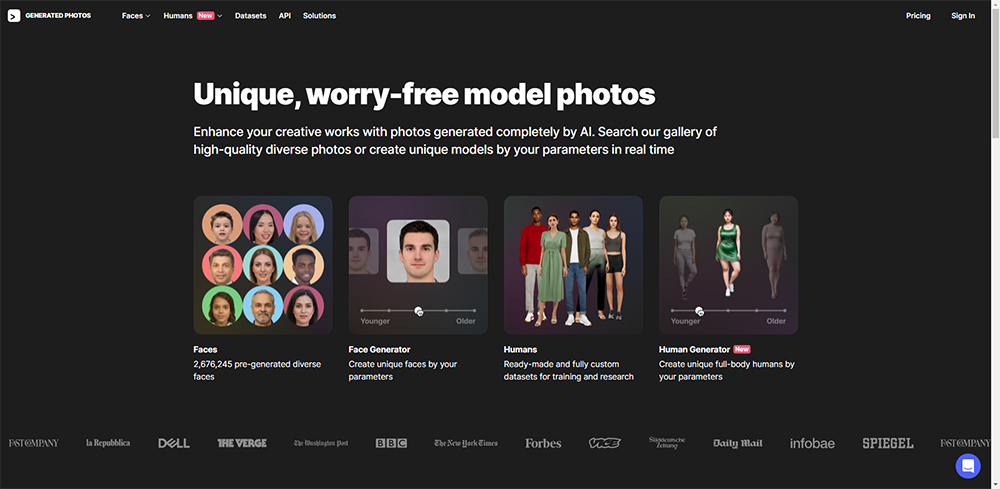Viewport: 1000px width, 489px height.
Task: Click the Forbes logo
Action: point(543,443)
